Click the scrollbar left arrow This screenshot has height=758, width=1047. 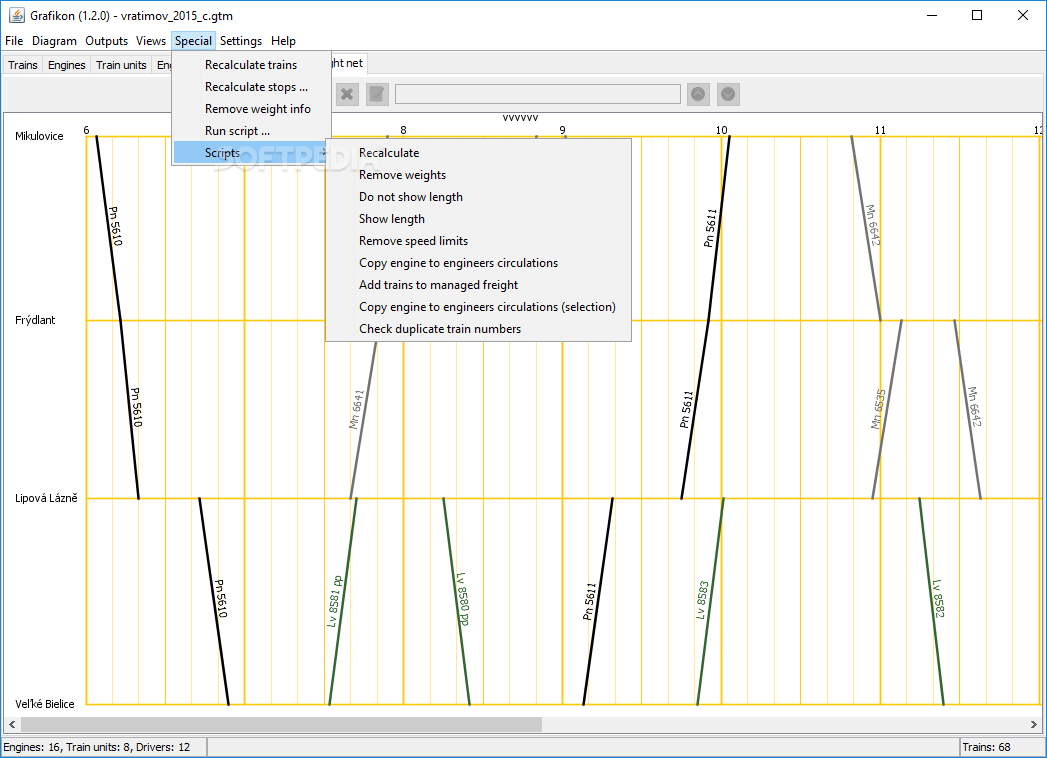click(x=11, y=724)
